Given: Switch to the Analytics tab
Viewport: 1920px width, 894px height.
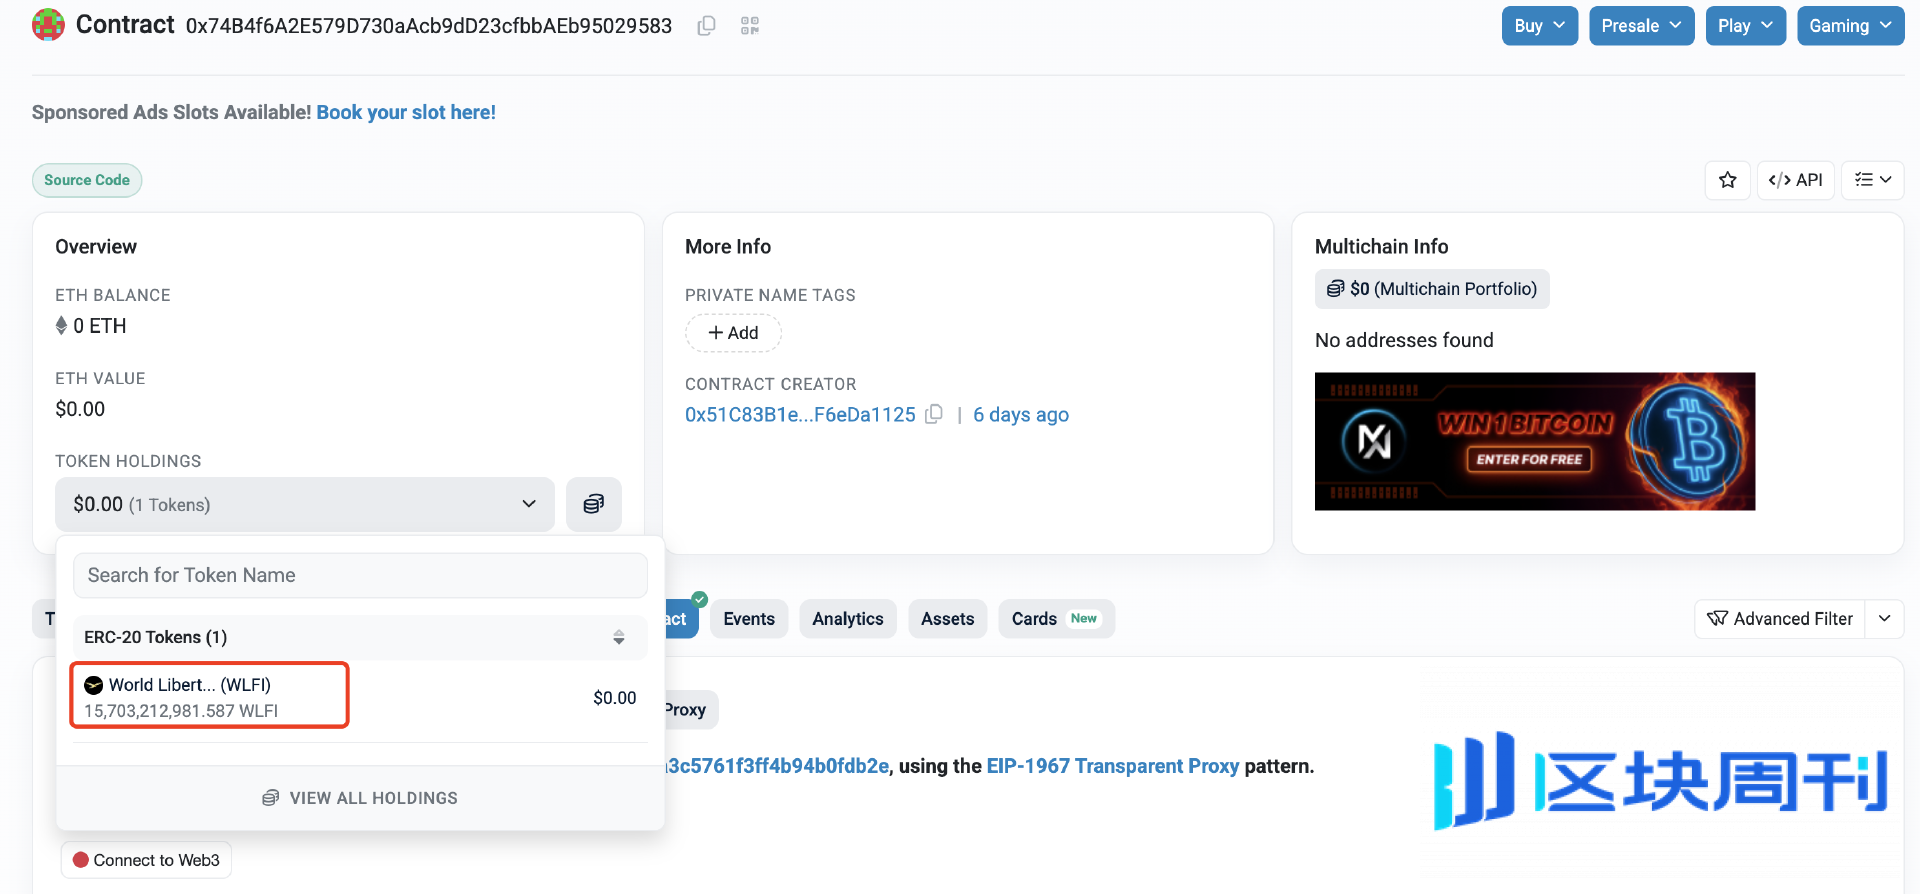Looking at the screenshot, I should pos(847,619).
